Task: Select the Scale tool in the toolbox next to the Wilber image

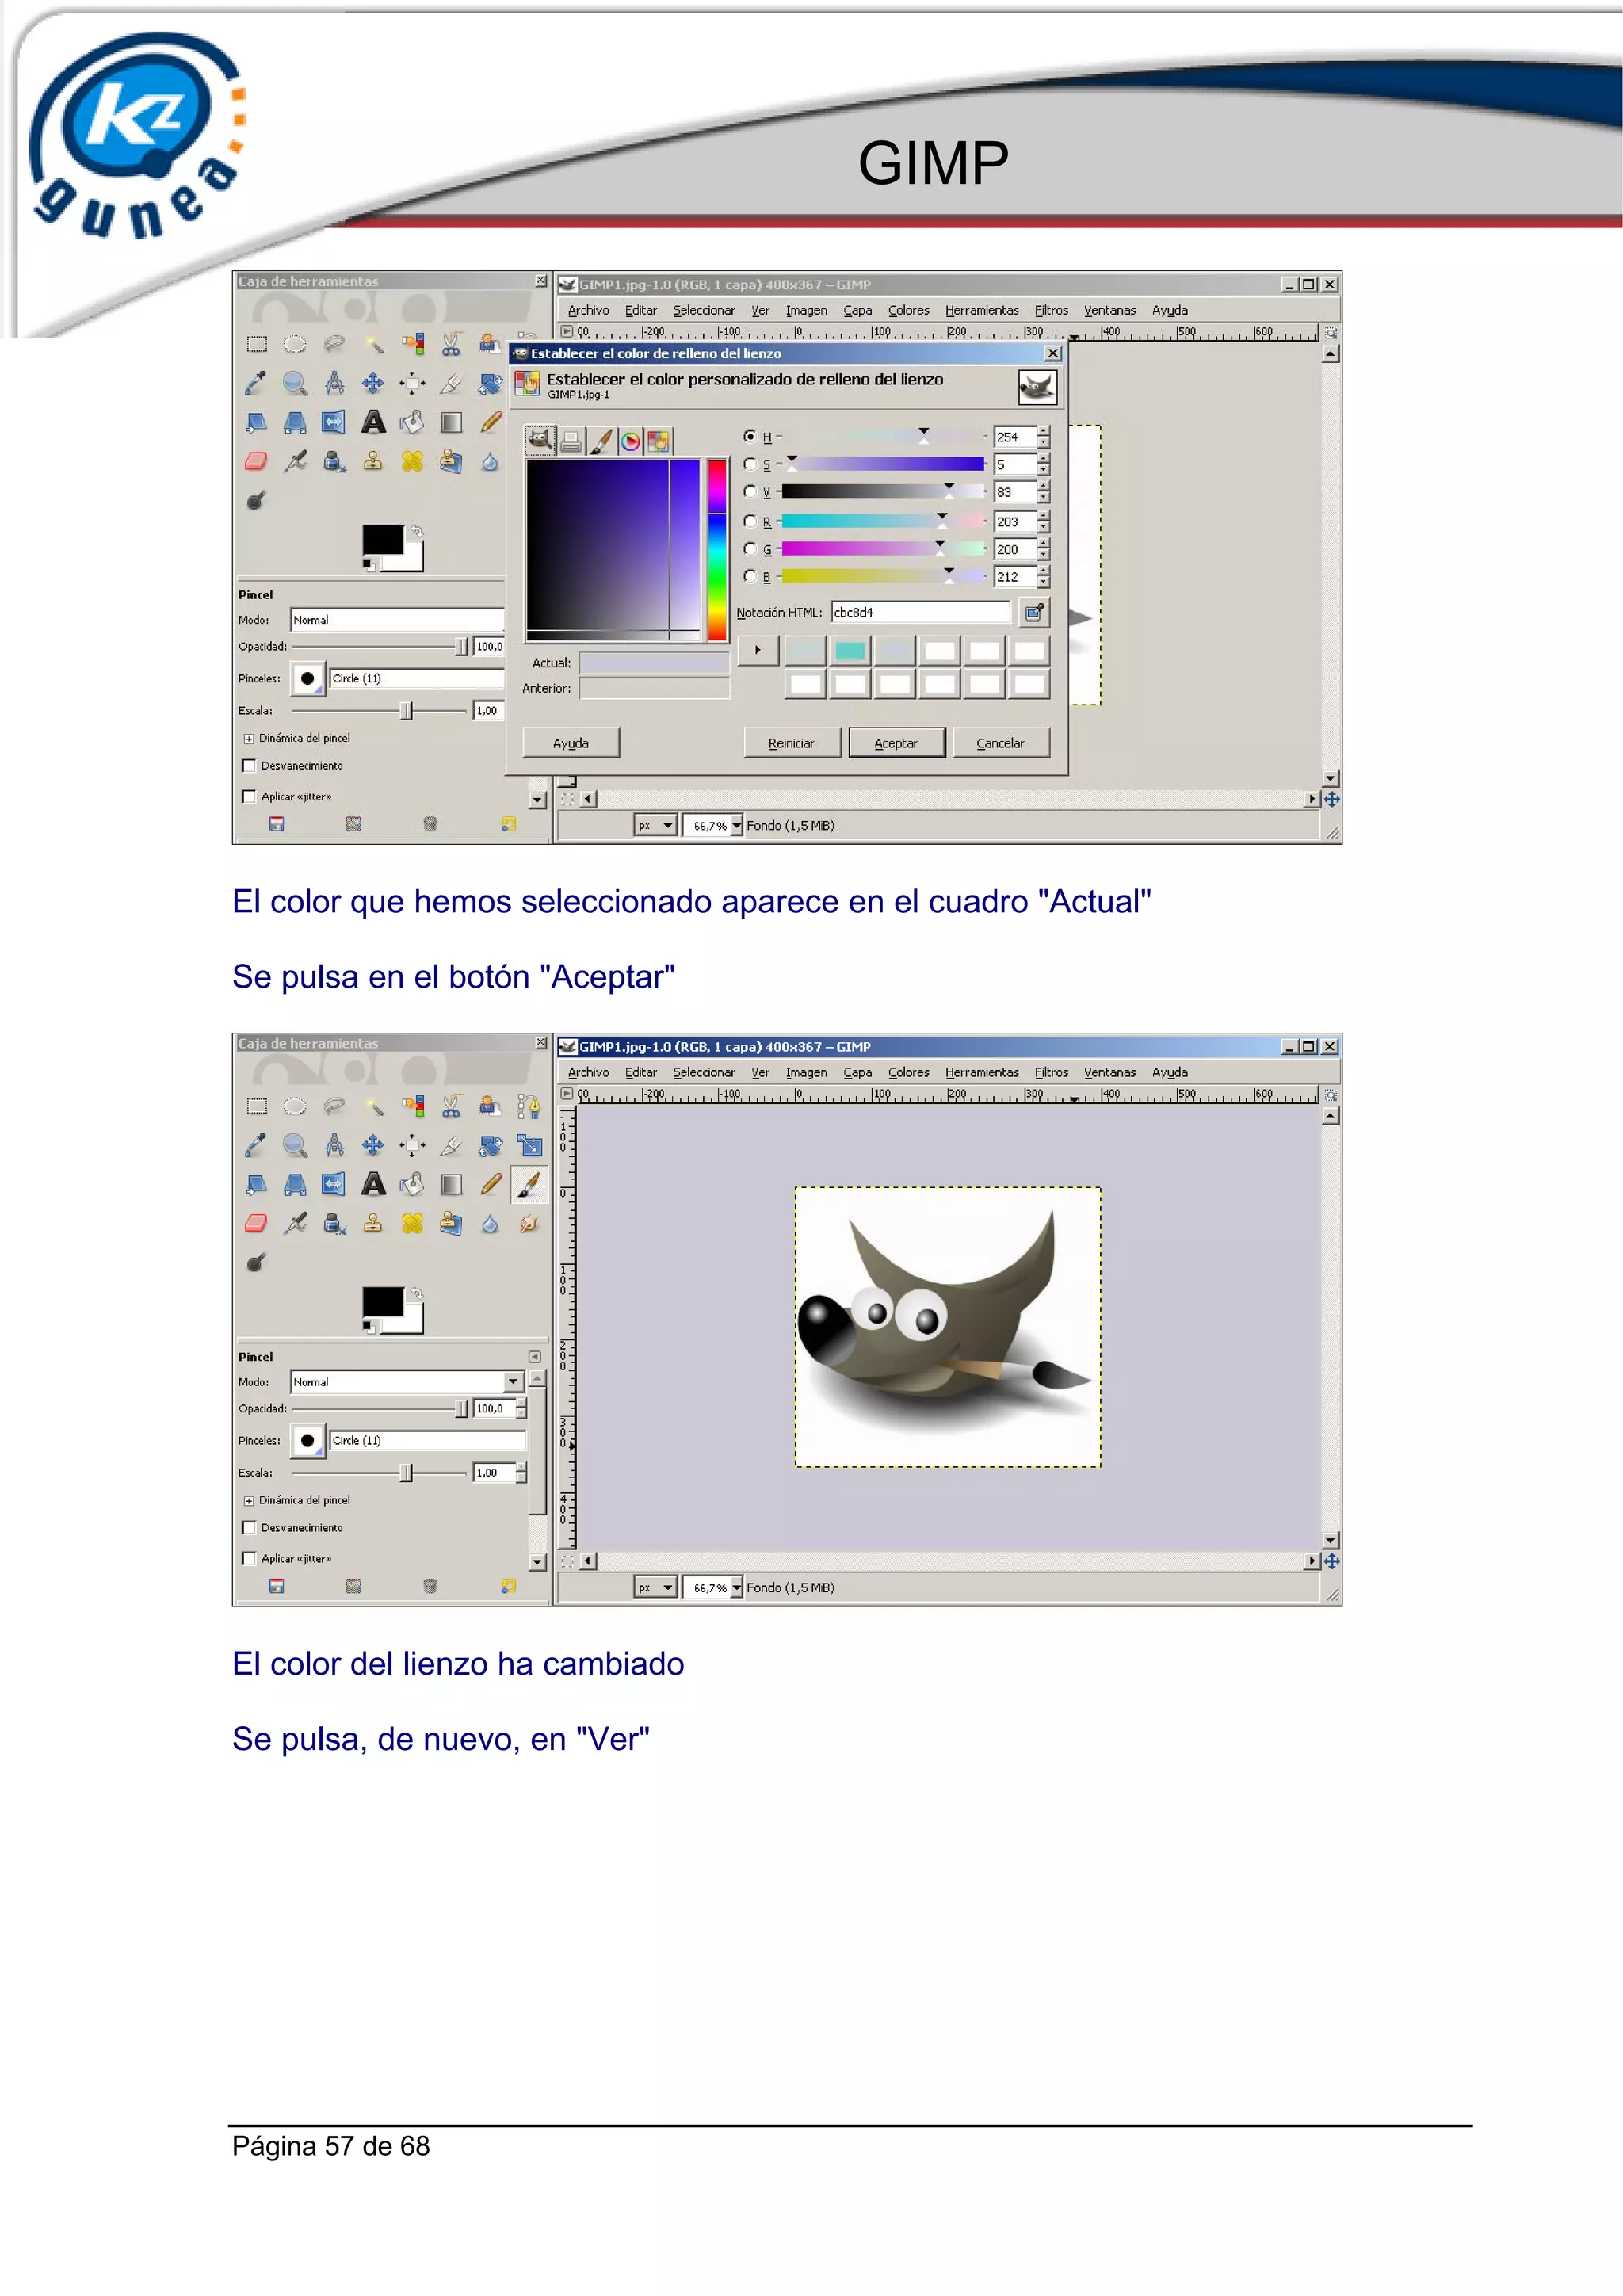Action: tap(529, 1145)
